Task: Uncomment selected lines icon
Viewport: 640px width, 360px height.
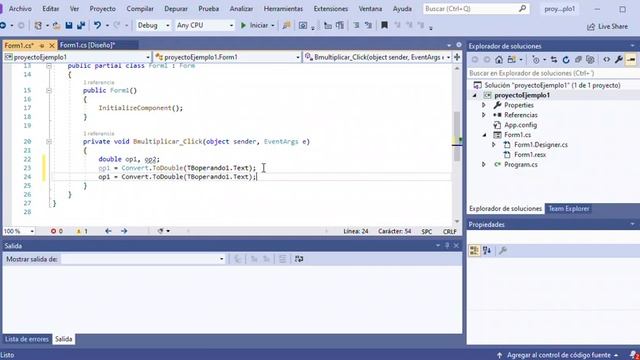Action: click(x=368, y=25)
